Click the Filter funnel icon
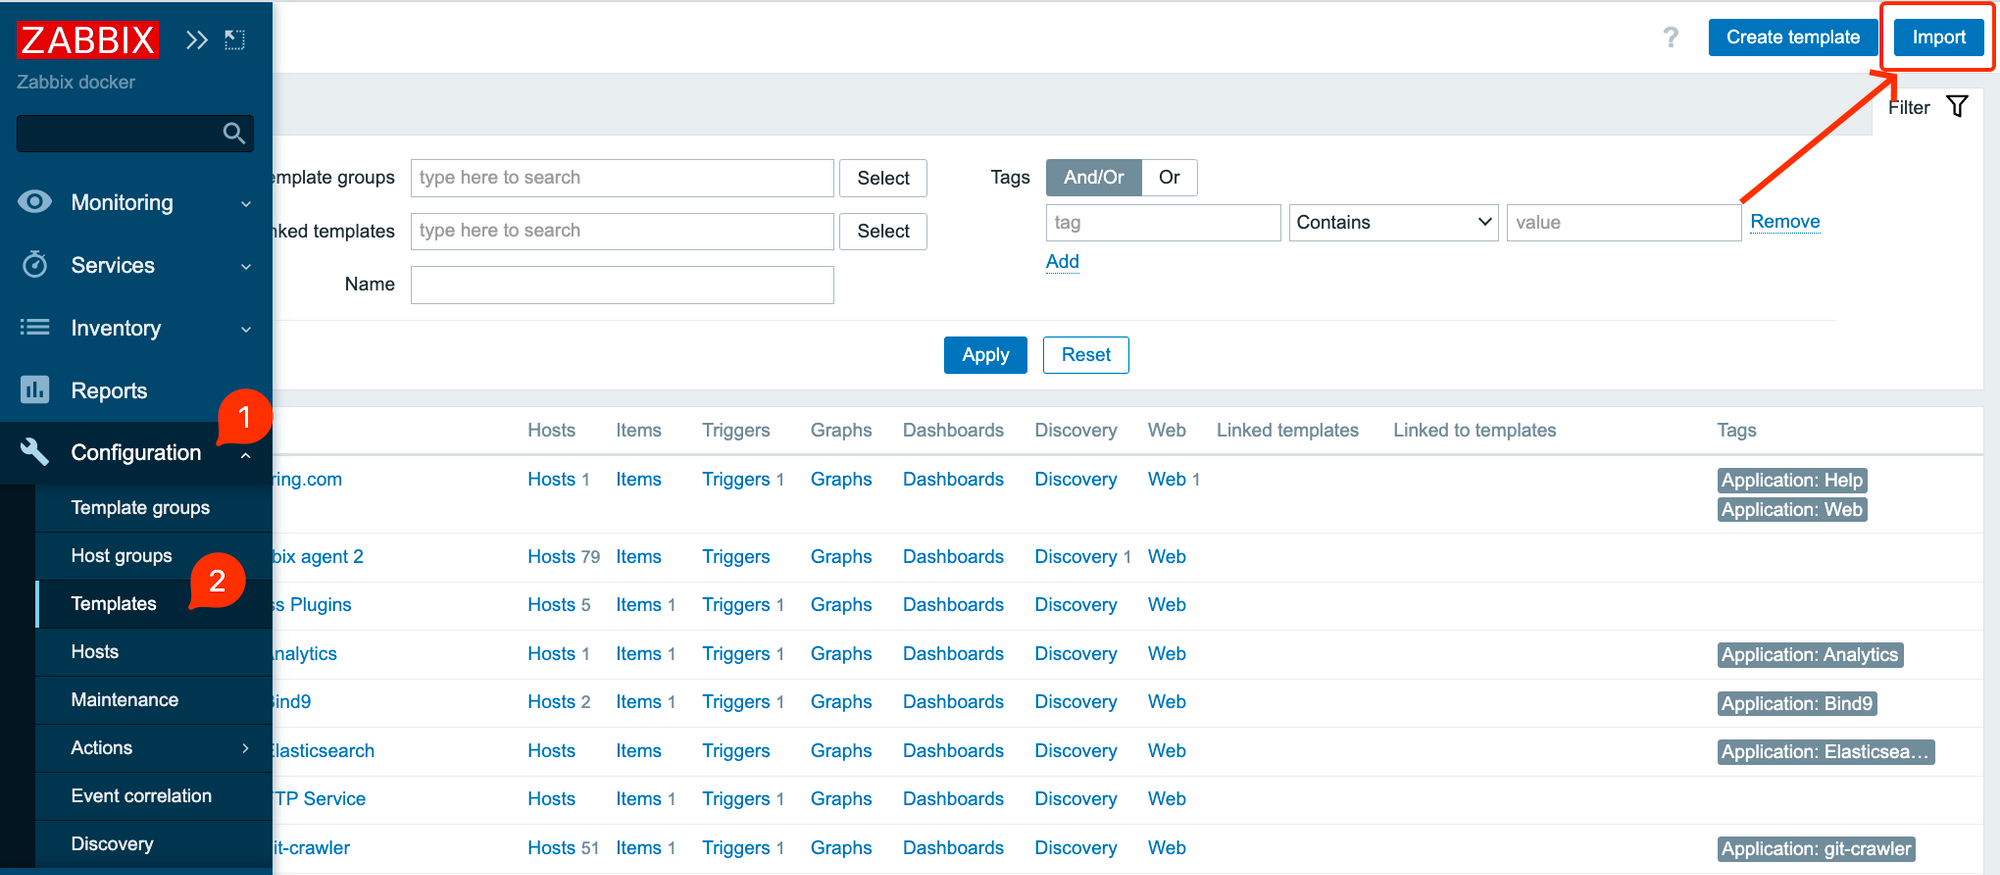 click(x=1957, y=107)
